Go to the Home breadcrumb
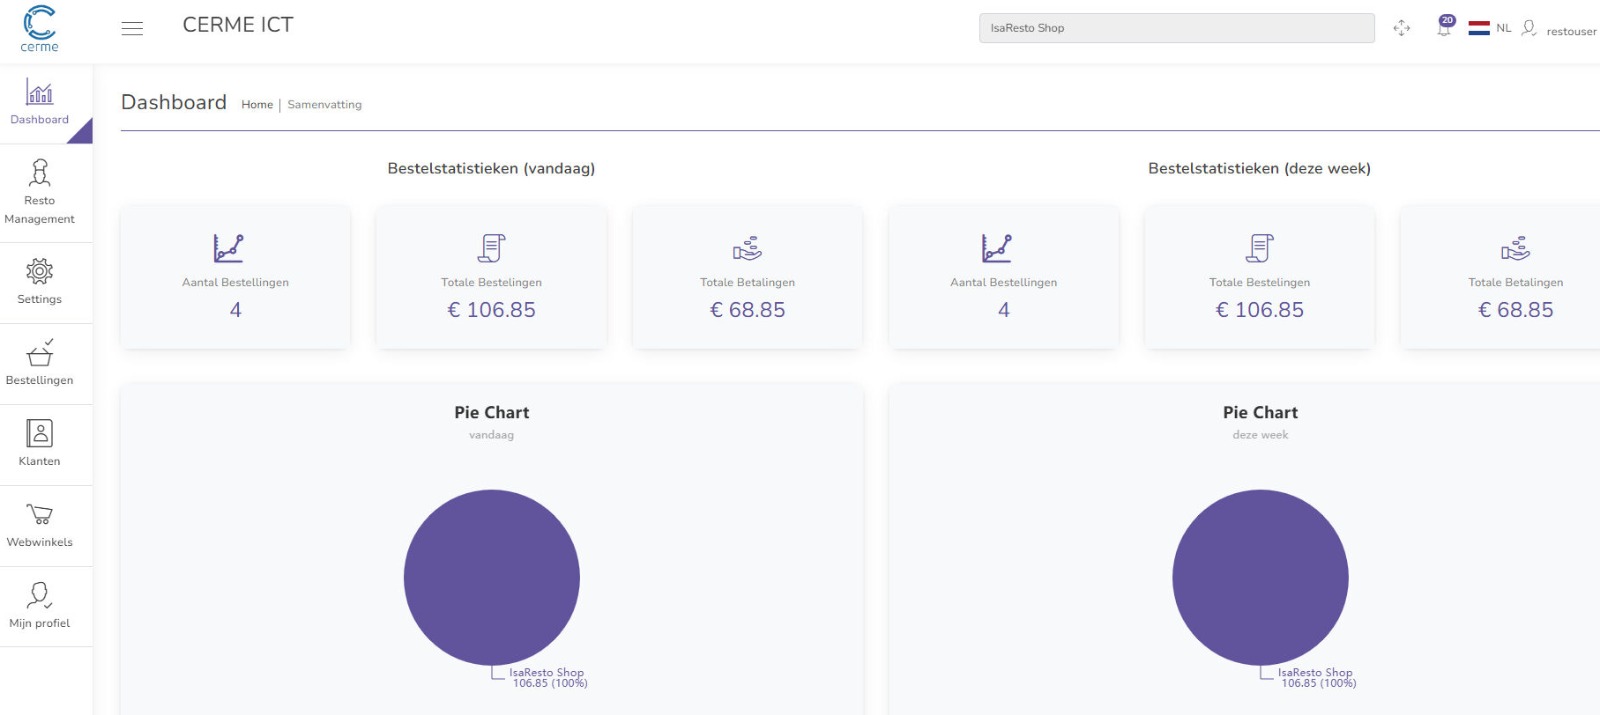Viewport: 1600px width, 715px height. click(257, 104)
